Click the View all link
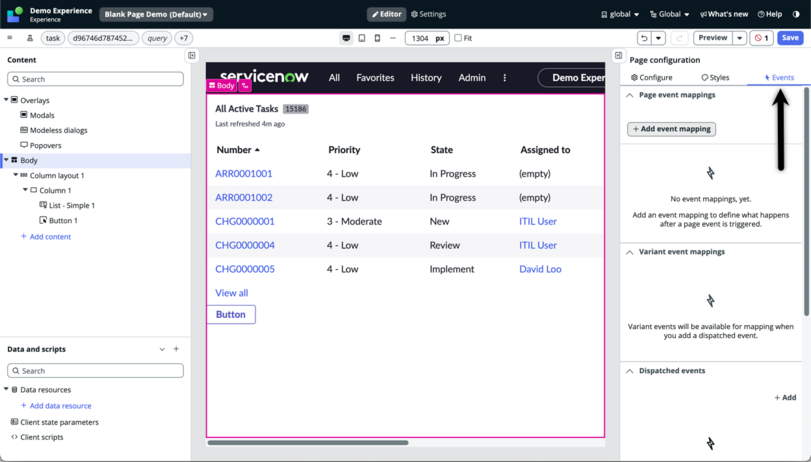The image size is (811, 462). pyautogui.click(x=232, y=293)
